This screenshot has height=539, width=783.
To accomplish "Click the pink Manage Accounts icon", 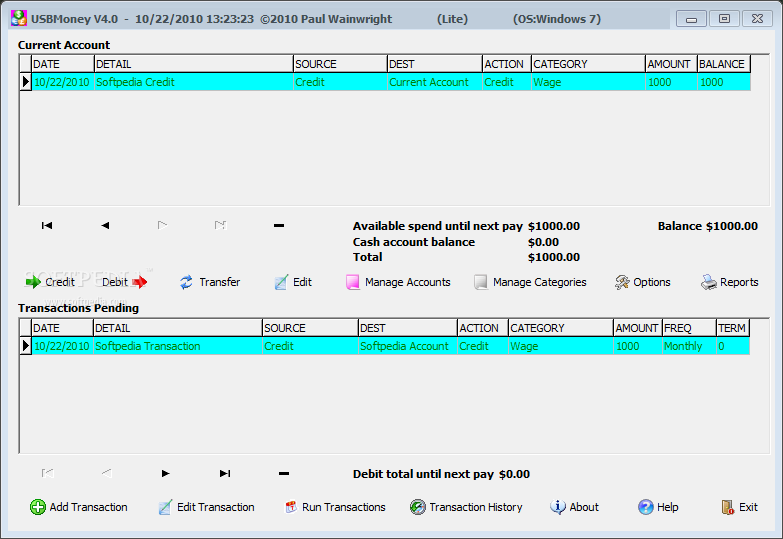I will pos(353,282).
